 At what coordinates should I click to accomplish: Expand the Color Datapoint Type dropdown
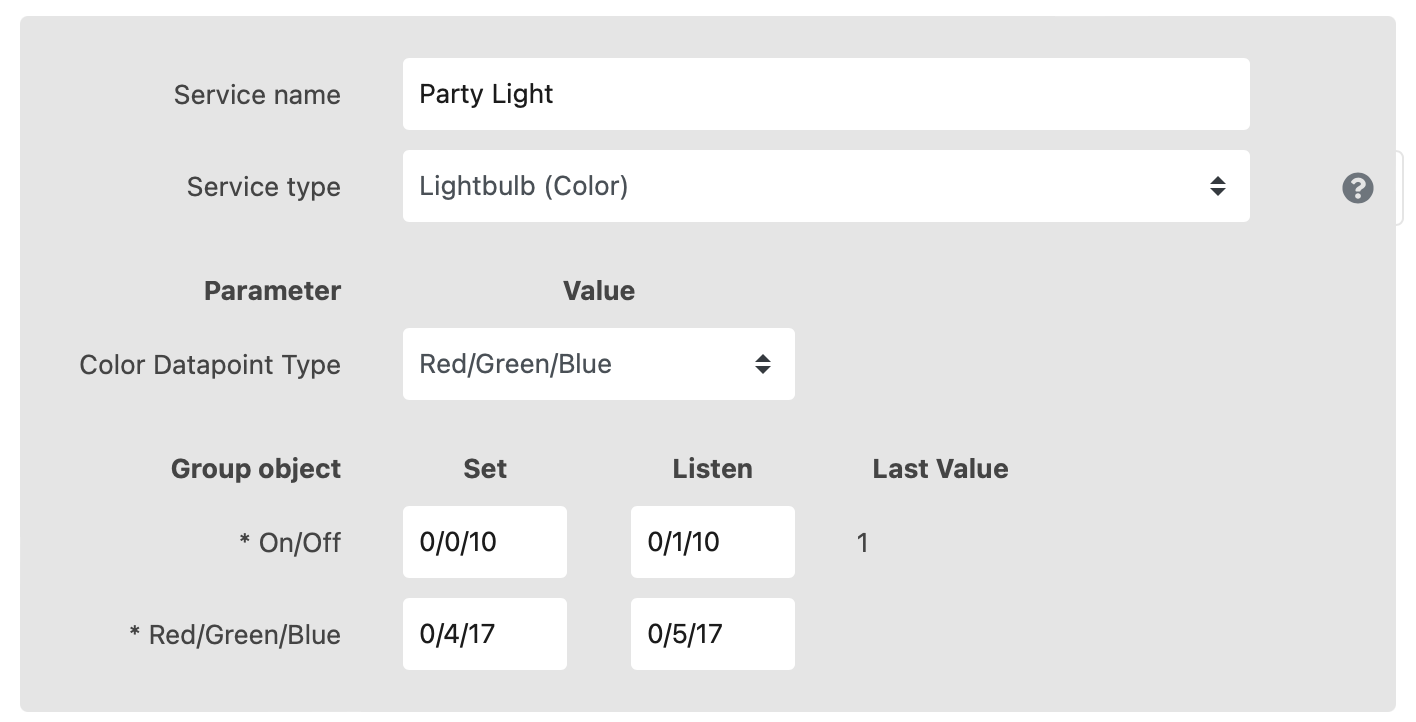(598, 364)
